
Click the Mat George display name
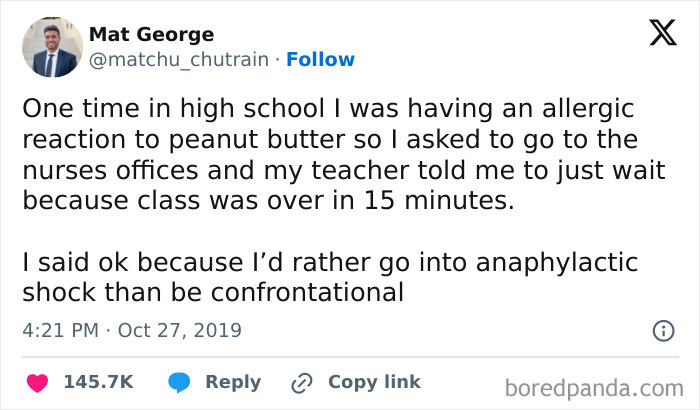coord(151,34)
